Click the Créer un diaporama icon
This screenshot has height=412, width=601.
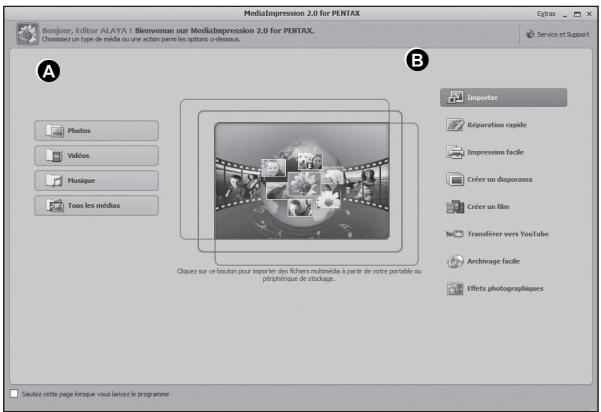(x=455, y=179)
